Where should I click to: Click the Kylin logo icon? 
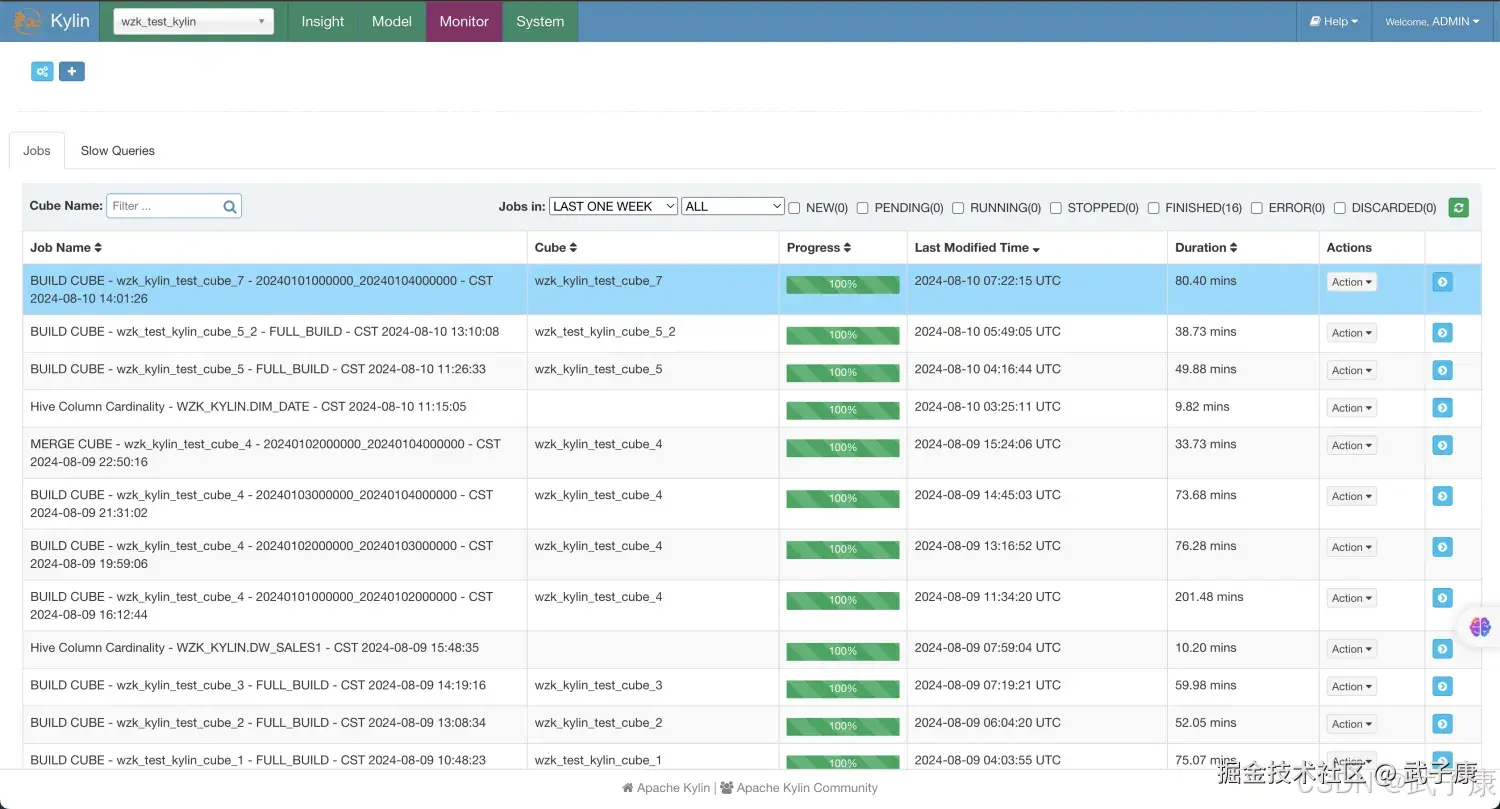27,21
